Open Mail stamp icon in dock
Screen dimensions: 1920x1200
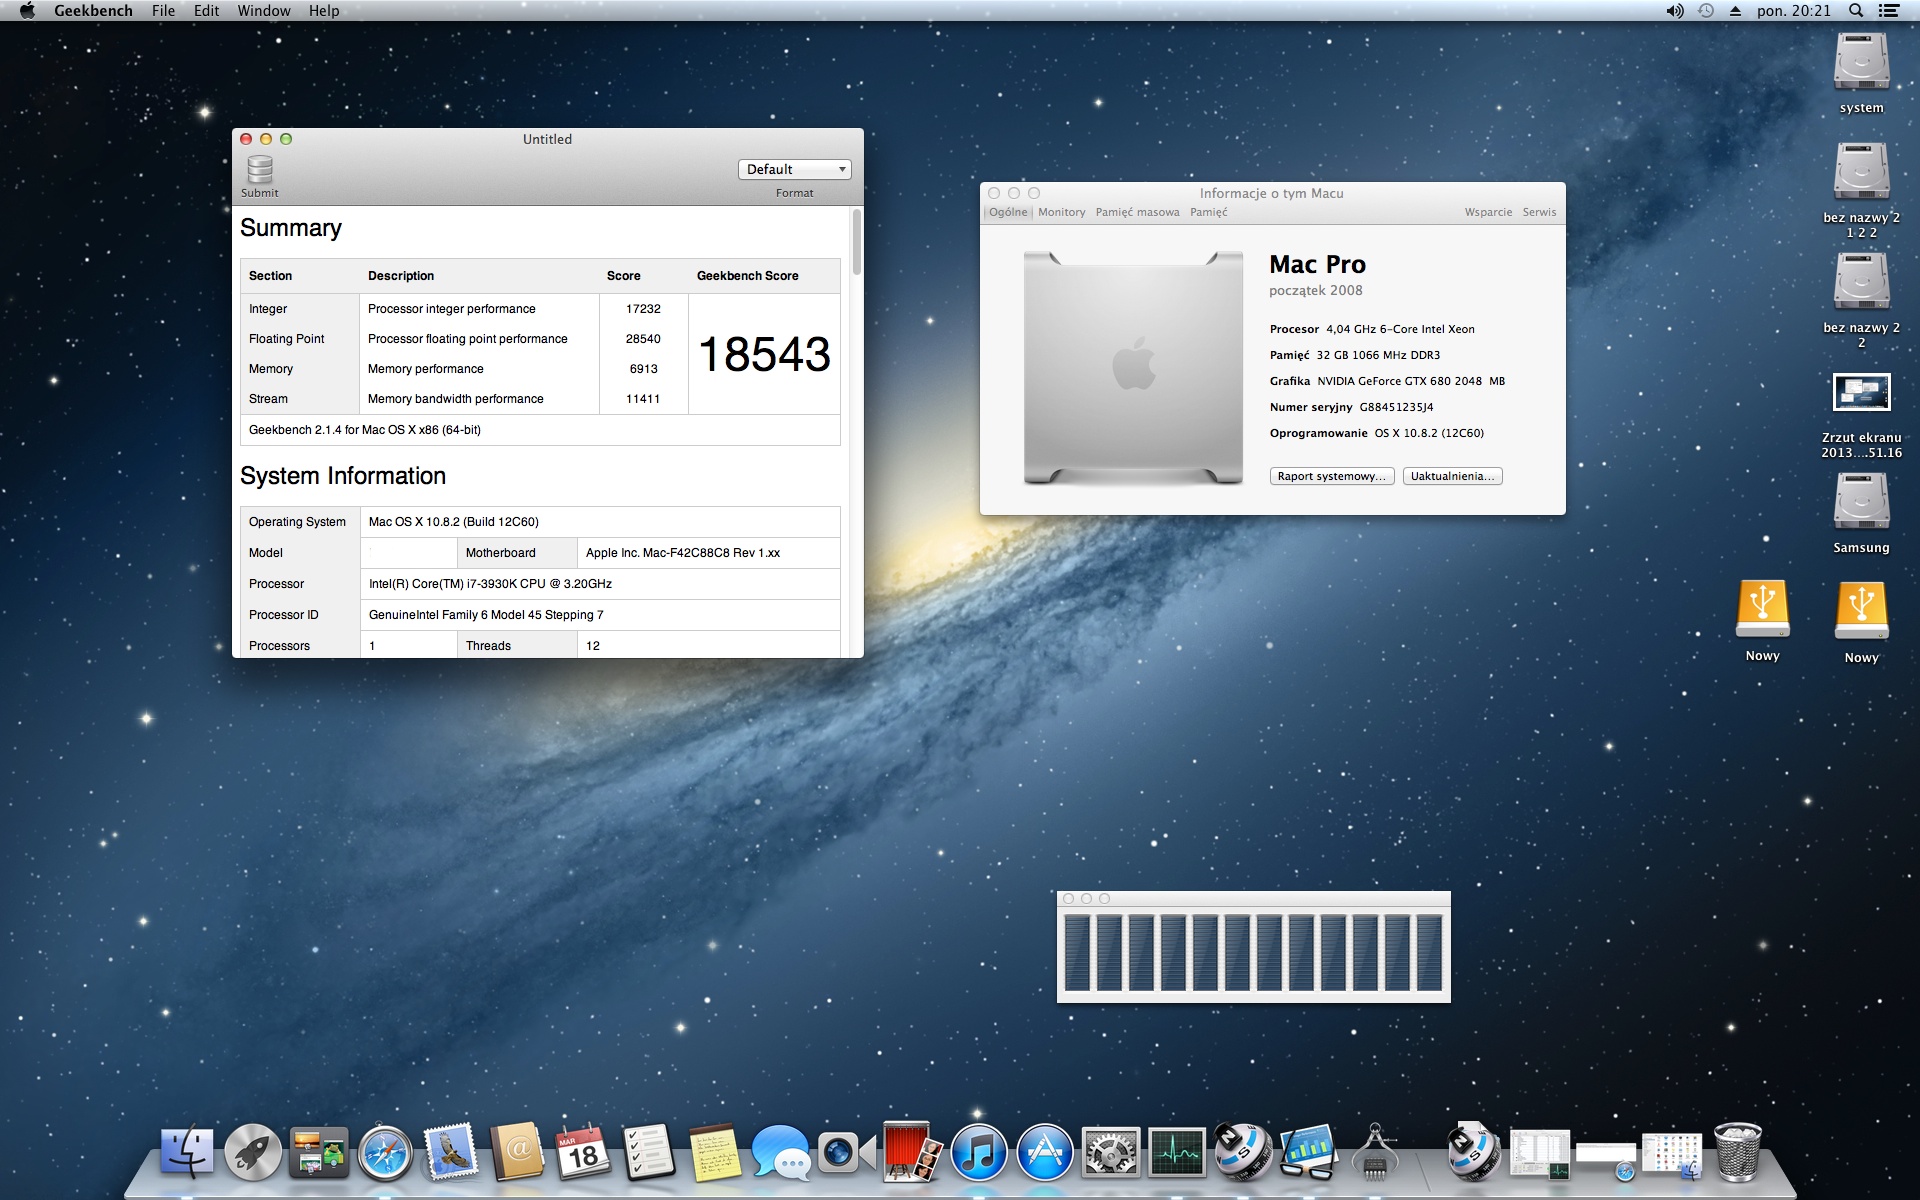click(451, 1153)
